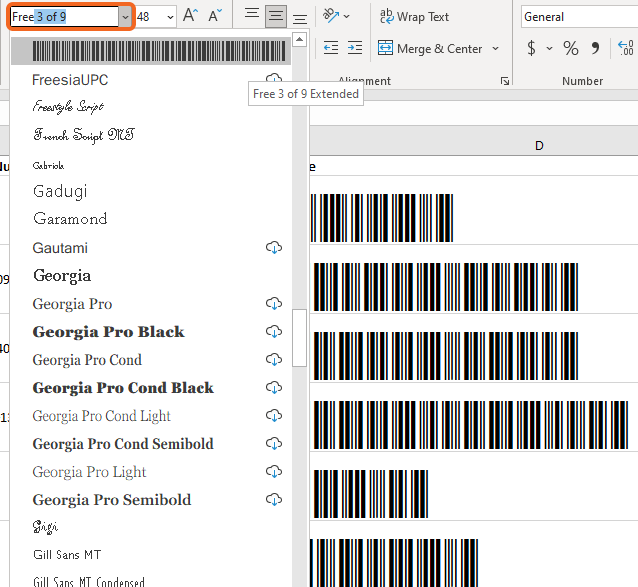Open the Alignment settings dialog launcher
Screen dimensions: 638x587
click(x=505, y=81)
